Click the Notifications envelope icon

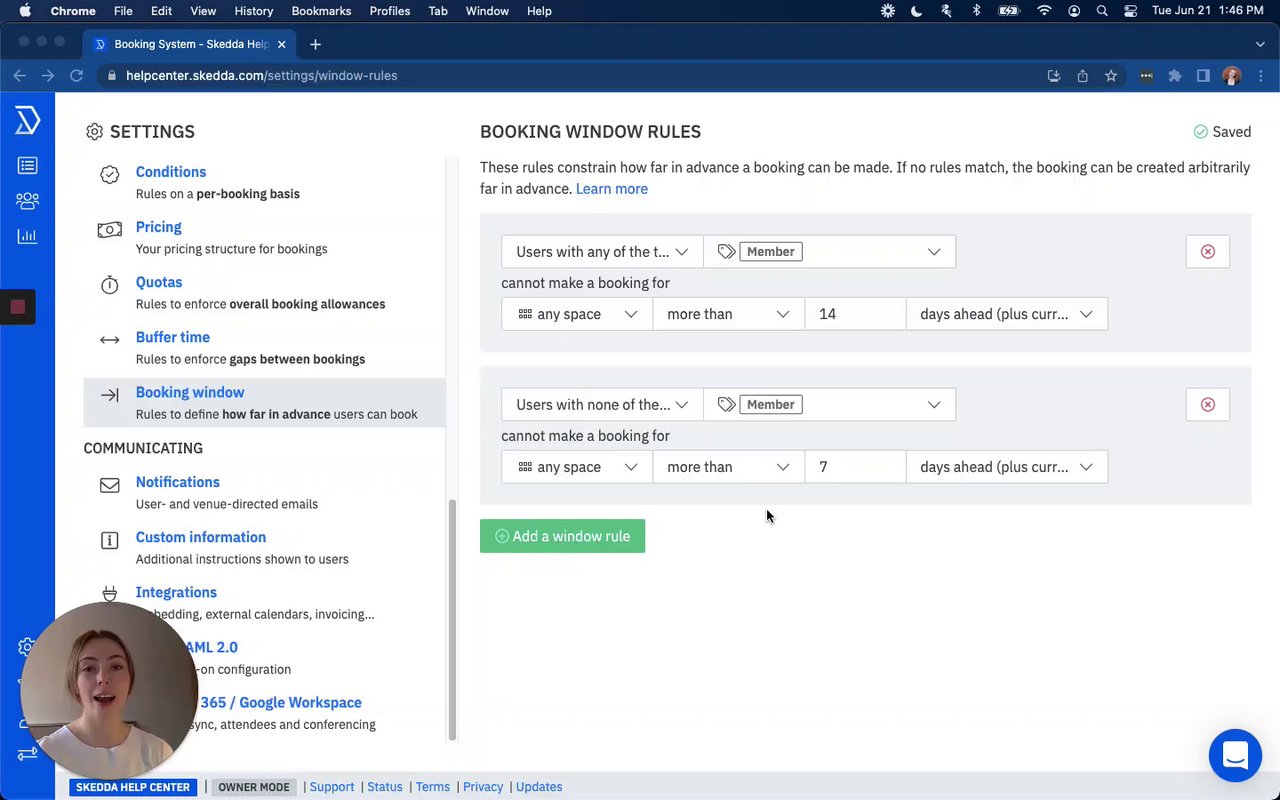110,485
